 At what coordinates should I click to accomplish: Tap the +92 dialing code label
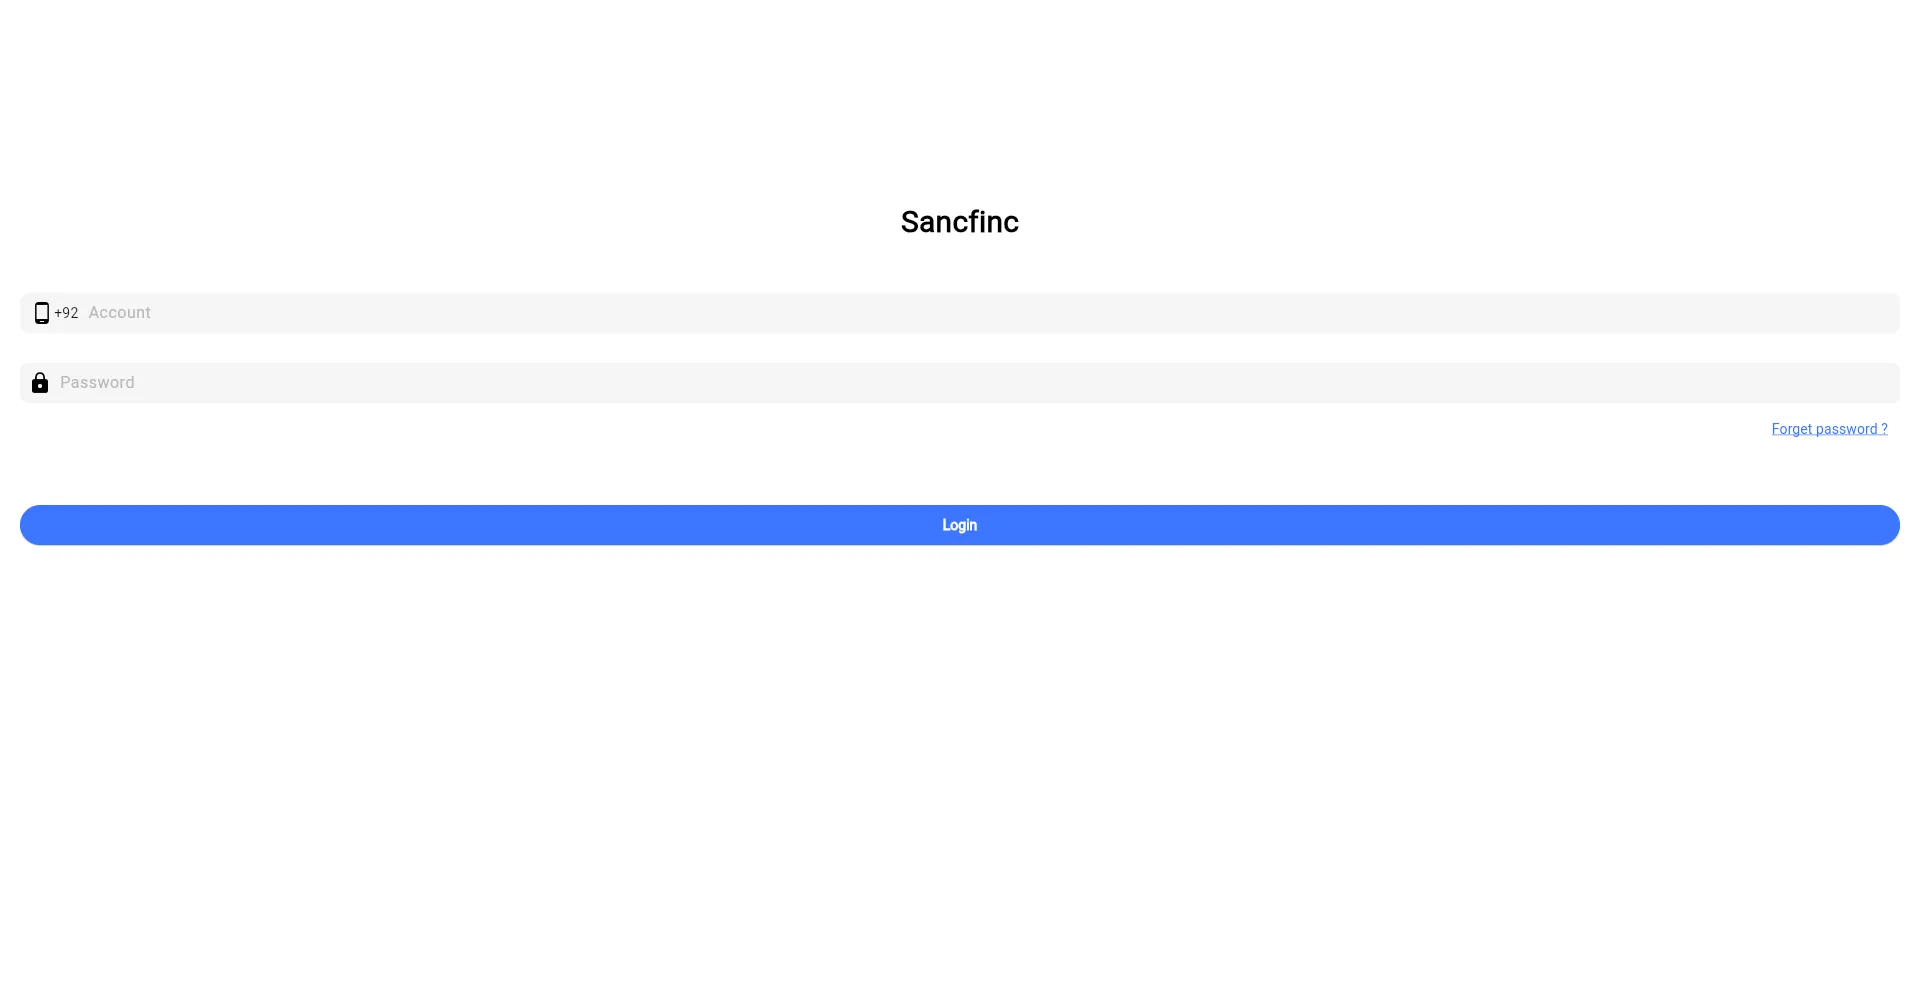click(66, 313)
